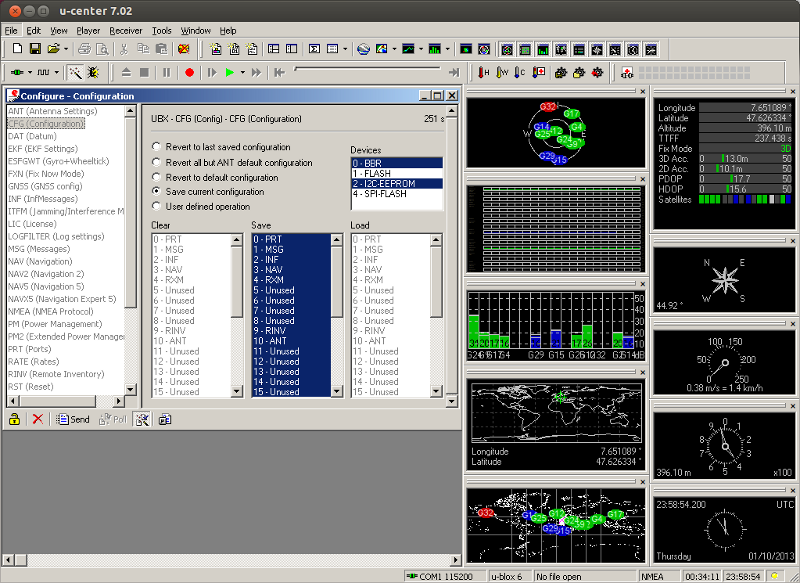
Task: Click the Save list scroll down arrow
Action: click(x=337, y=391)
